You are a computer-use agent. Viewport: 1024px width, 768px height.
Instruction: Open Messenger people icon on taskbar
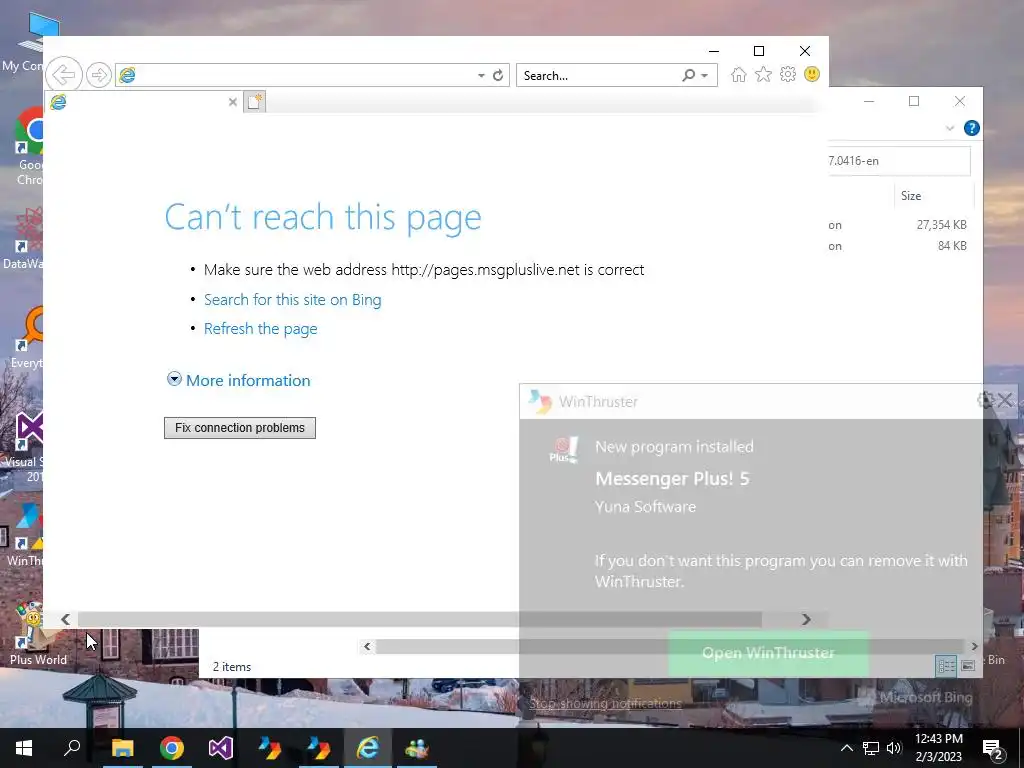417,748
